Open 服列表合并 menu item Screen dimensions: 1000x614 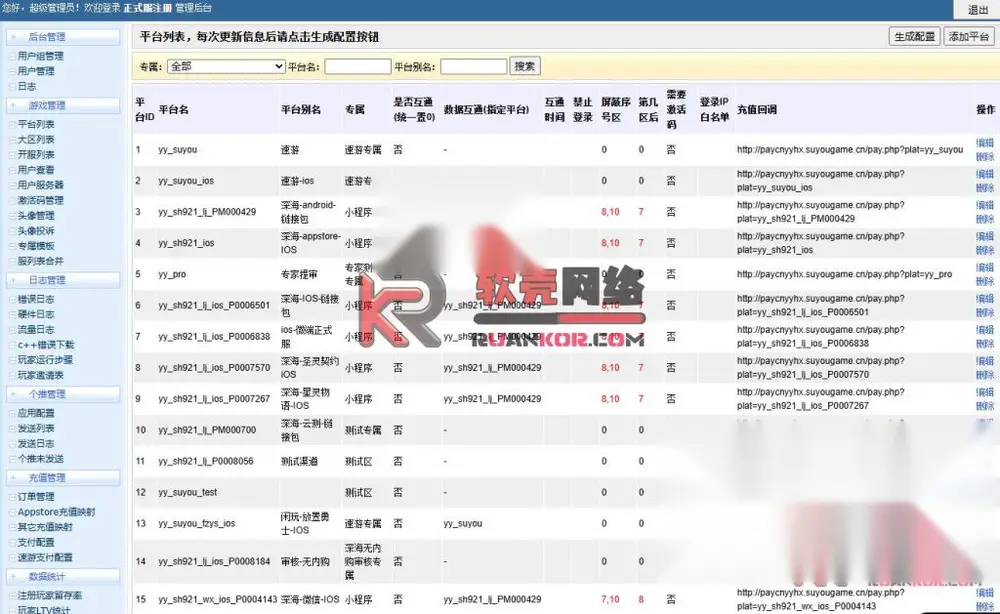click(x=40, y=261)
